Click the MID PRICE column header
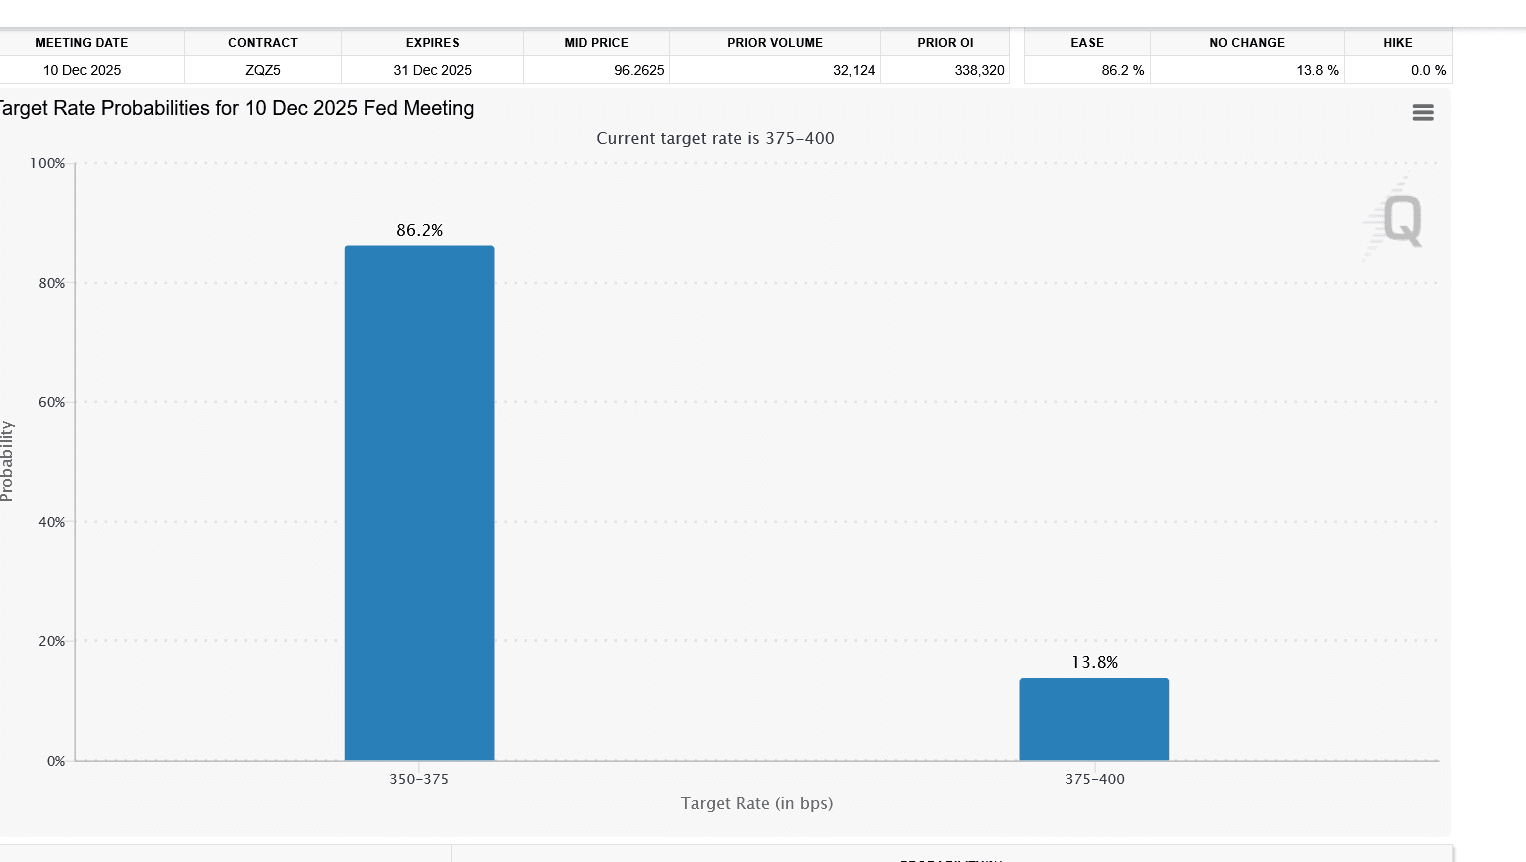Image resolution: width=1526 pixels, height=862 pixels. coord(596,42)
